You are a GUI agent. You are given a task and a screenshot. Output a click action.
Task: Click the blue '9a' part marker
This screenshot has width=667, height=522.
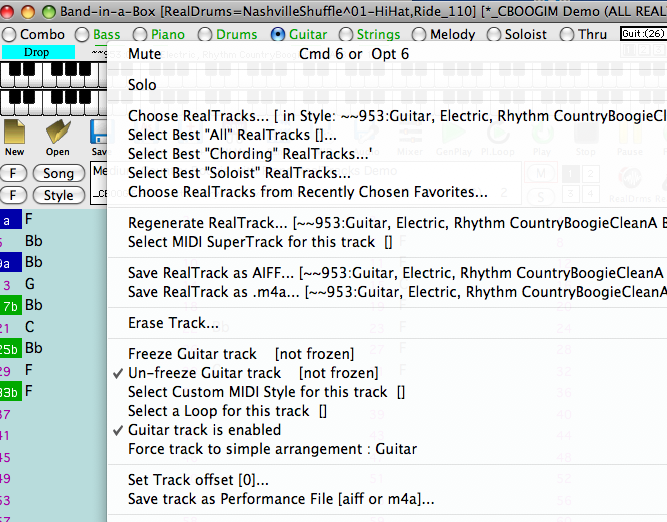10,263
